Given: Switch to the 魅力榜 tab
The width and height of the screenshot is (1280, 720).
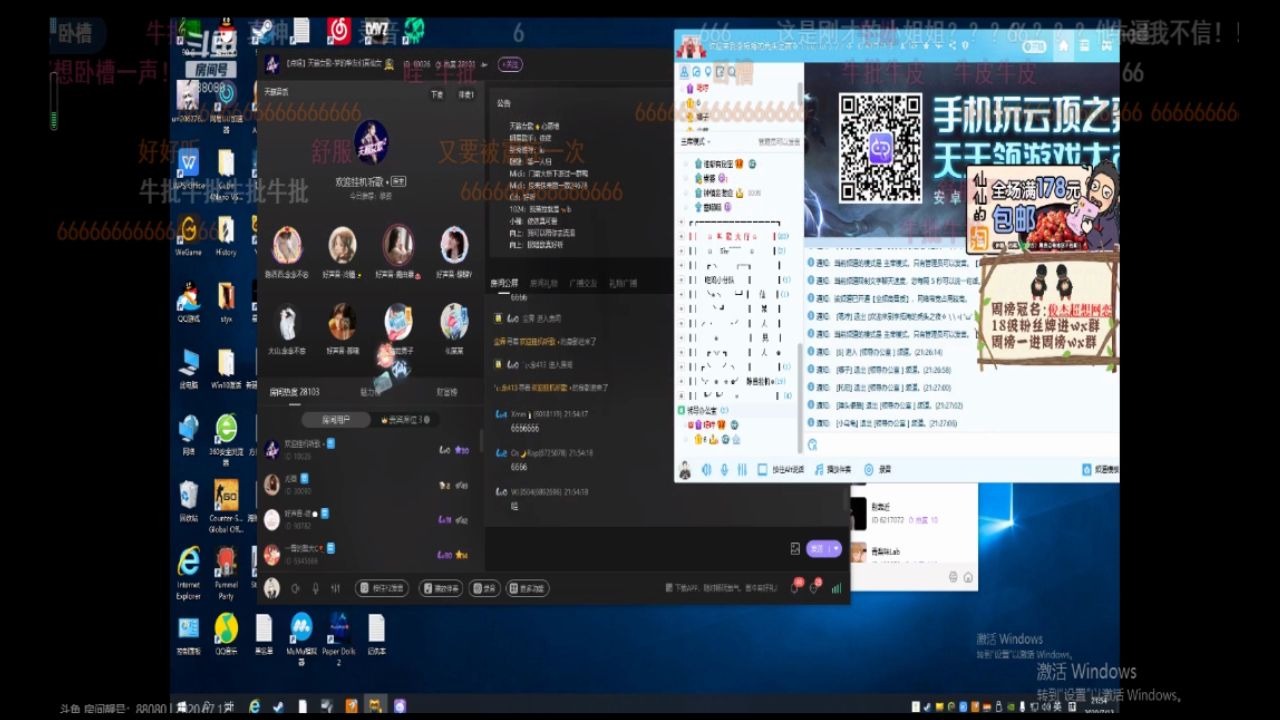Looking at the screenshot, I should (x=370, y=392).
